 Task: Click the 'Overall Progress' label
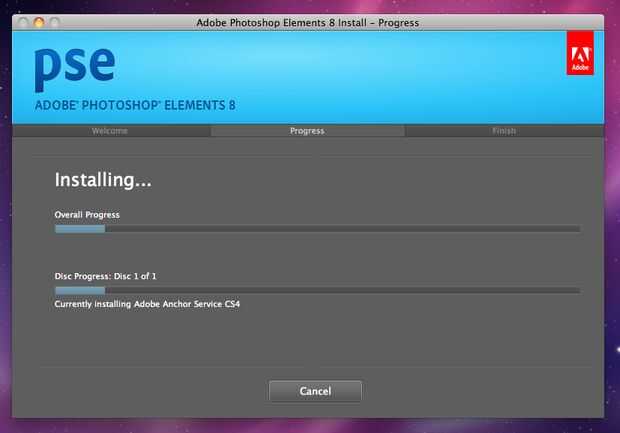pyautogui.click(x=87, y=215)
